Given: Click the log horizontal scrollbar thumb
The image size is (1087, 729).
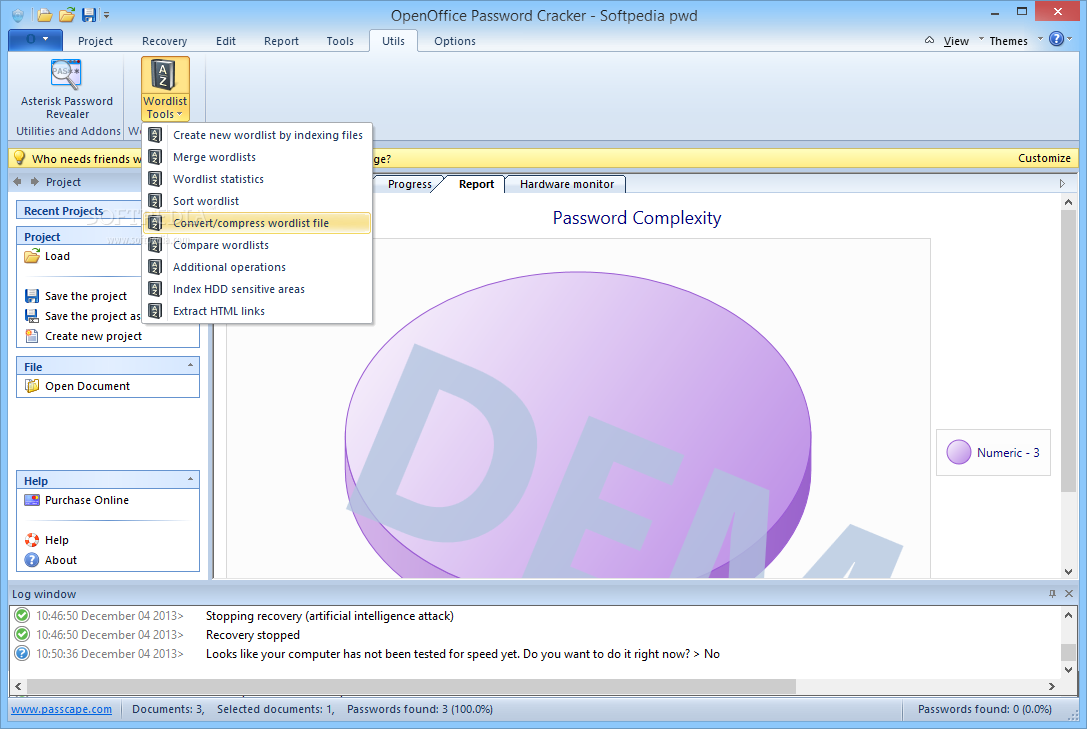Looking at the screenshot, I should coord(410,686).
